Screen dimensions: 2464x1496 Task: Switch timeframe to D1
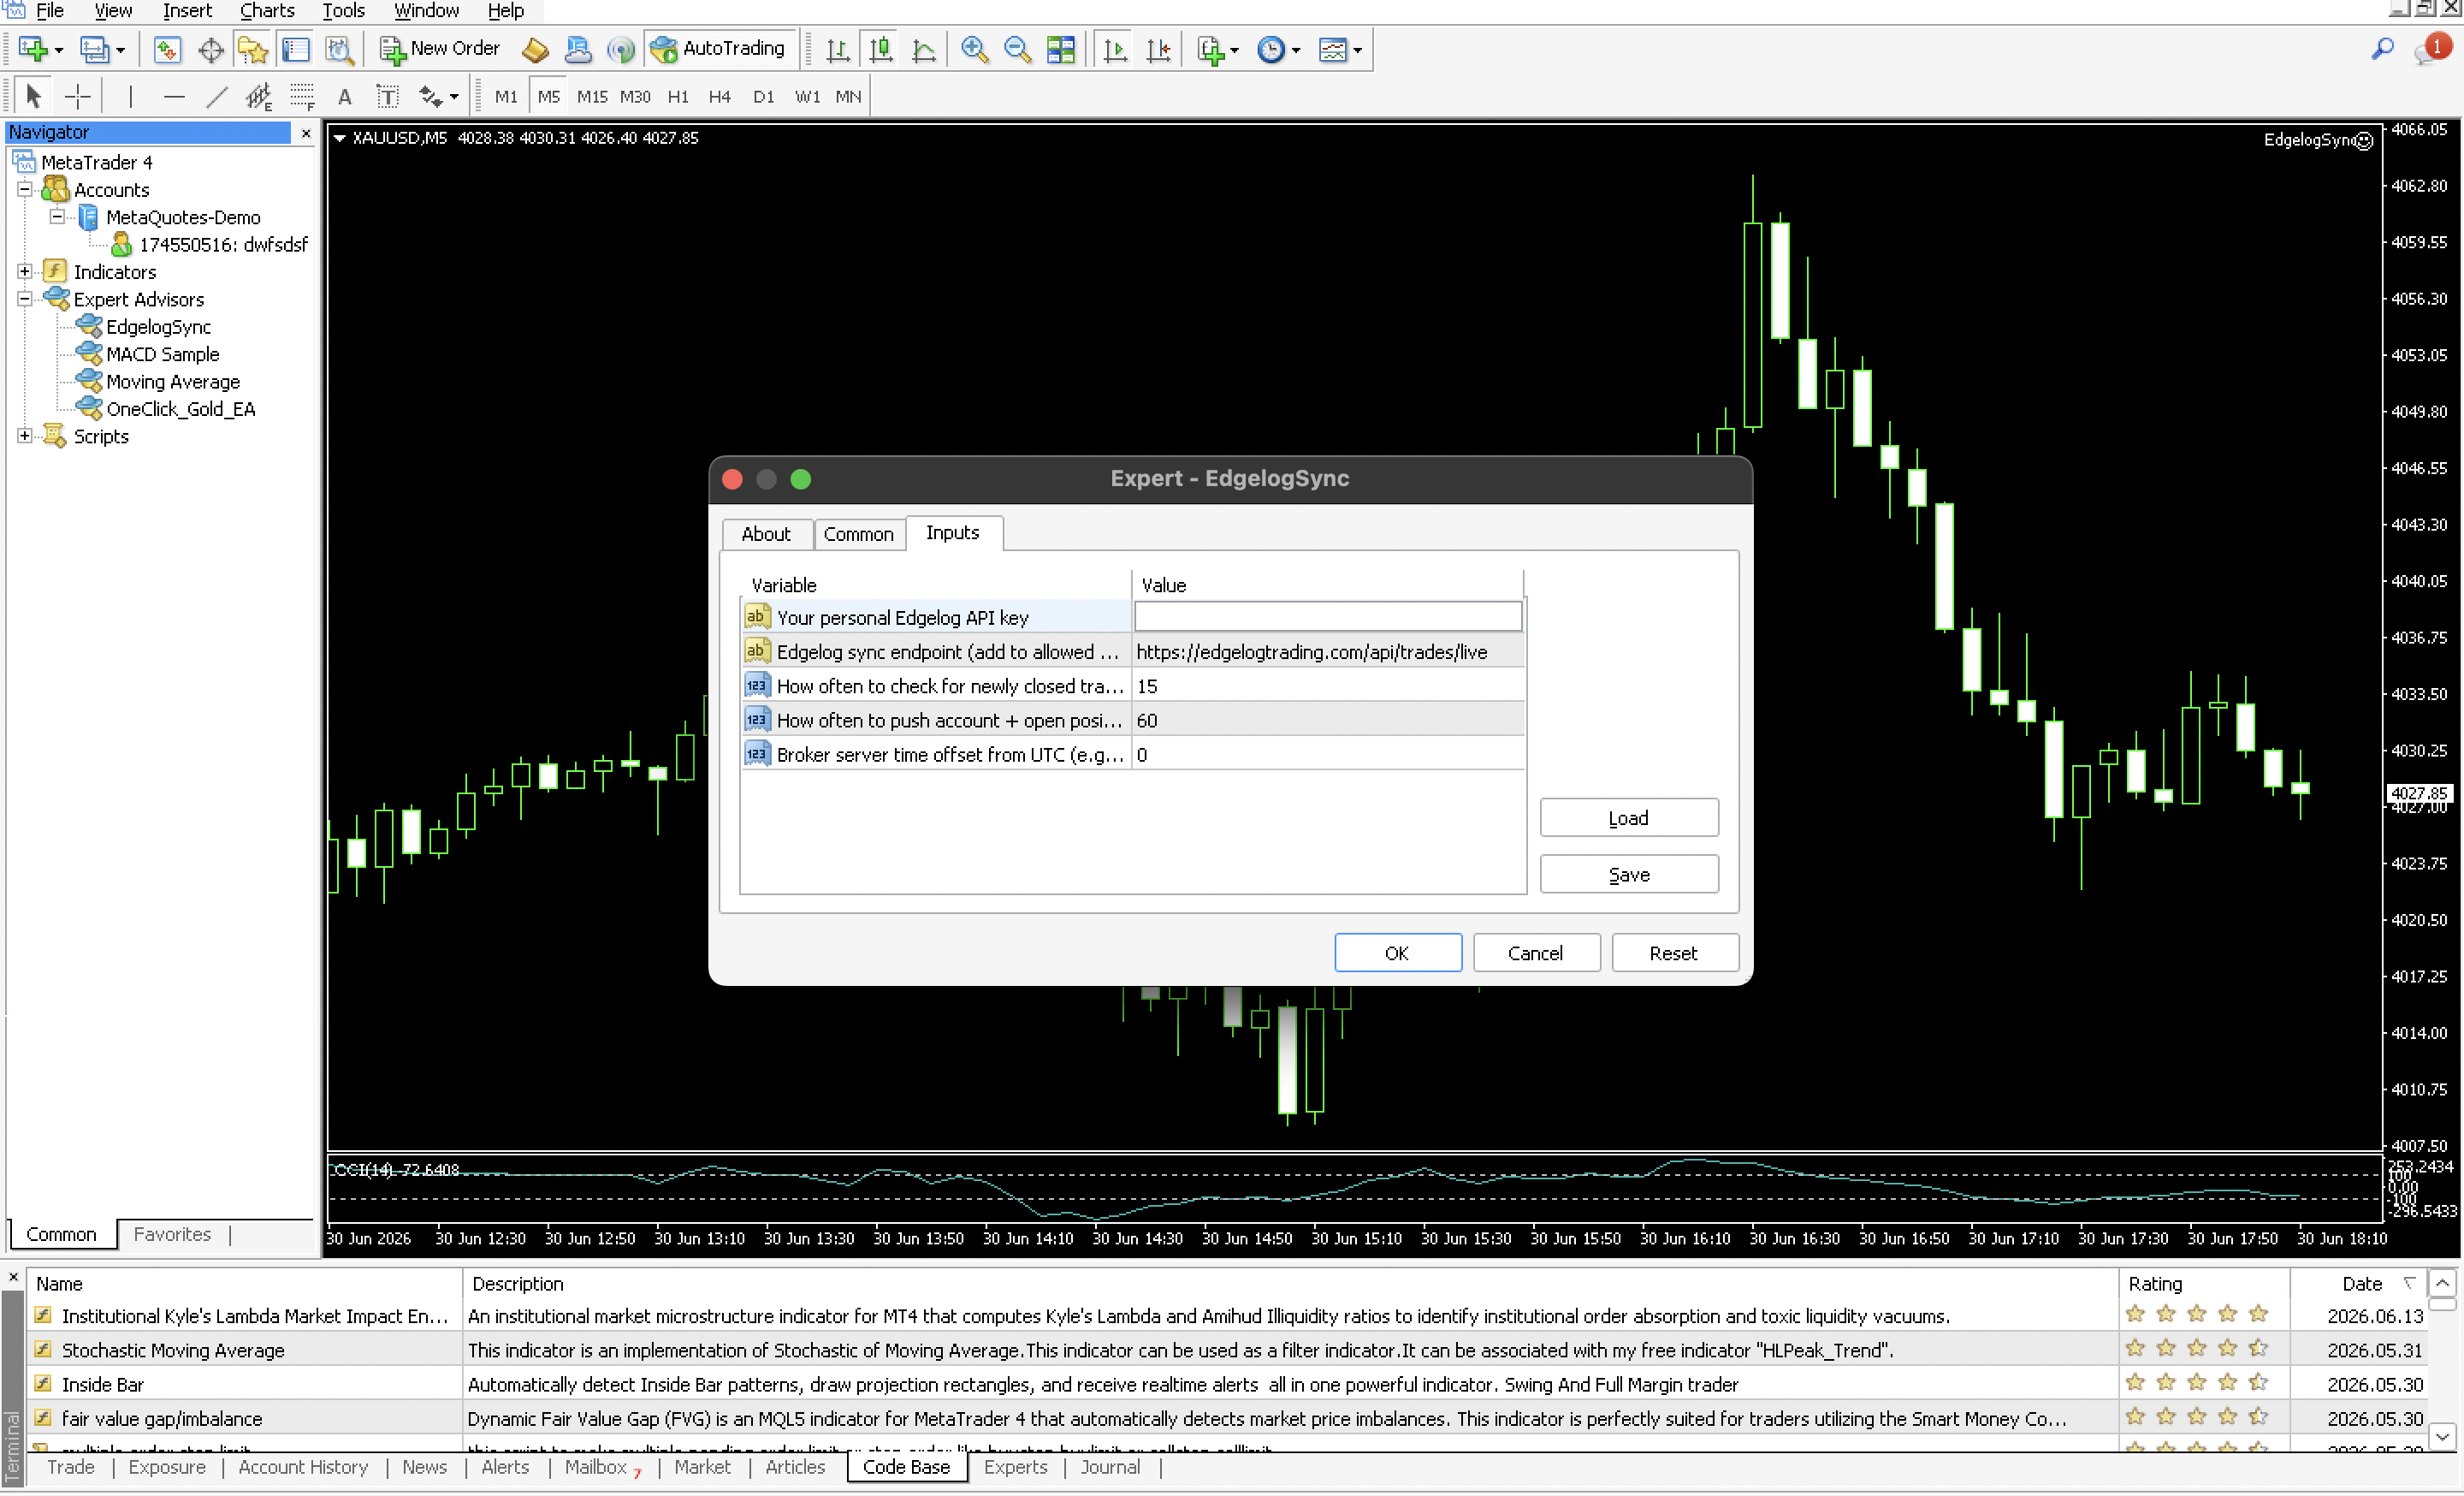pos(764,97)
